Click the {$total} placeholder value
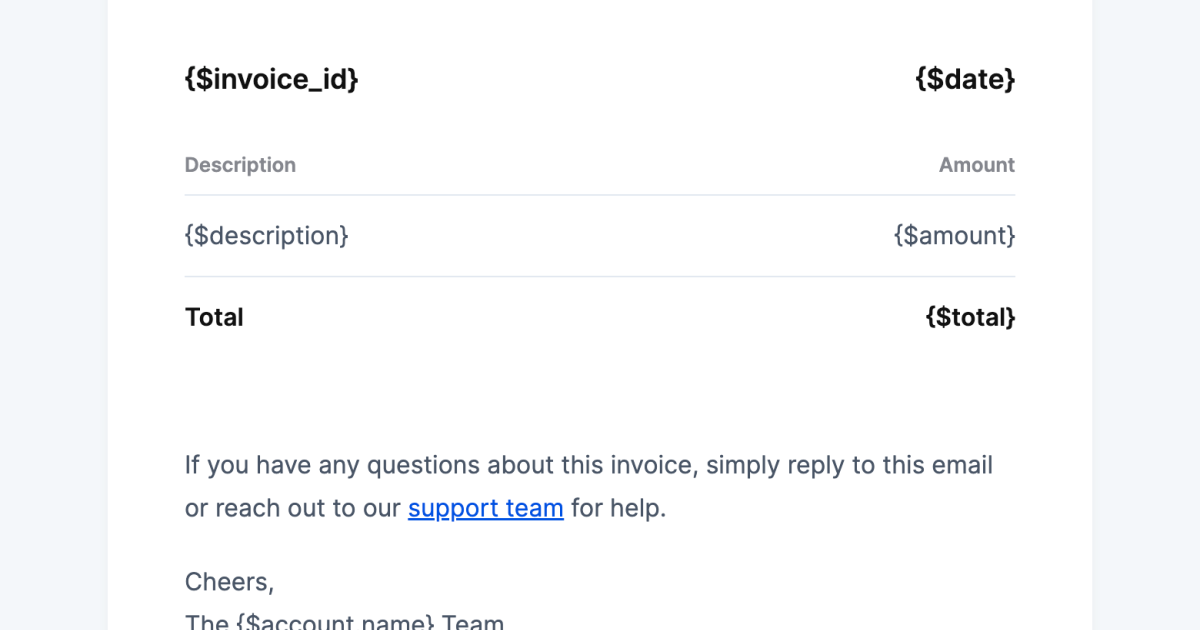The width and height of the screenshot is (1200, 630). click(x=970, y=317)
